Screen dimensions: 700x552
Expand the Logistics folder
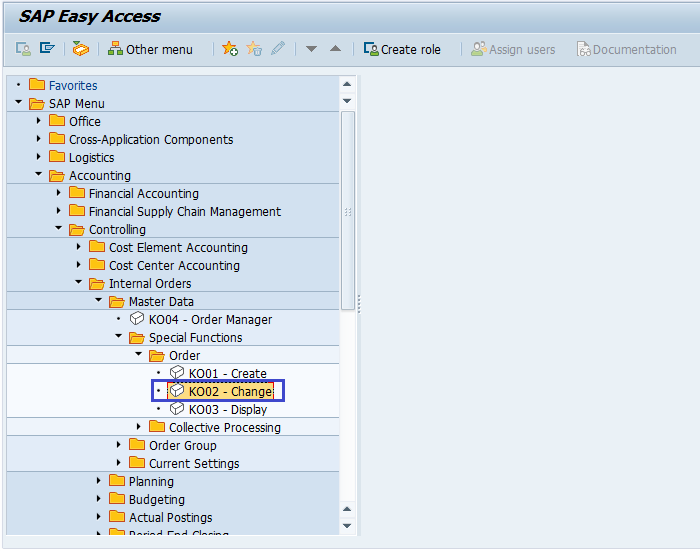[38, 156]
